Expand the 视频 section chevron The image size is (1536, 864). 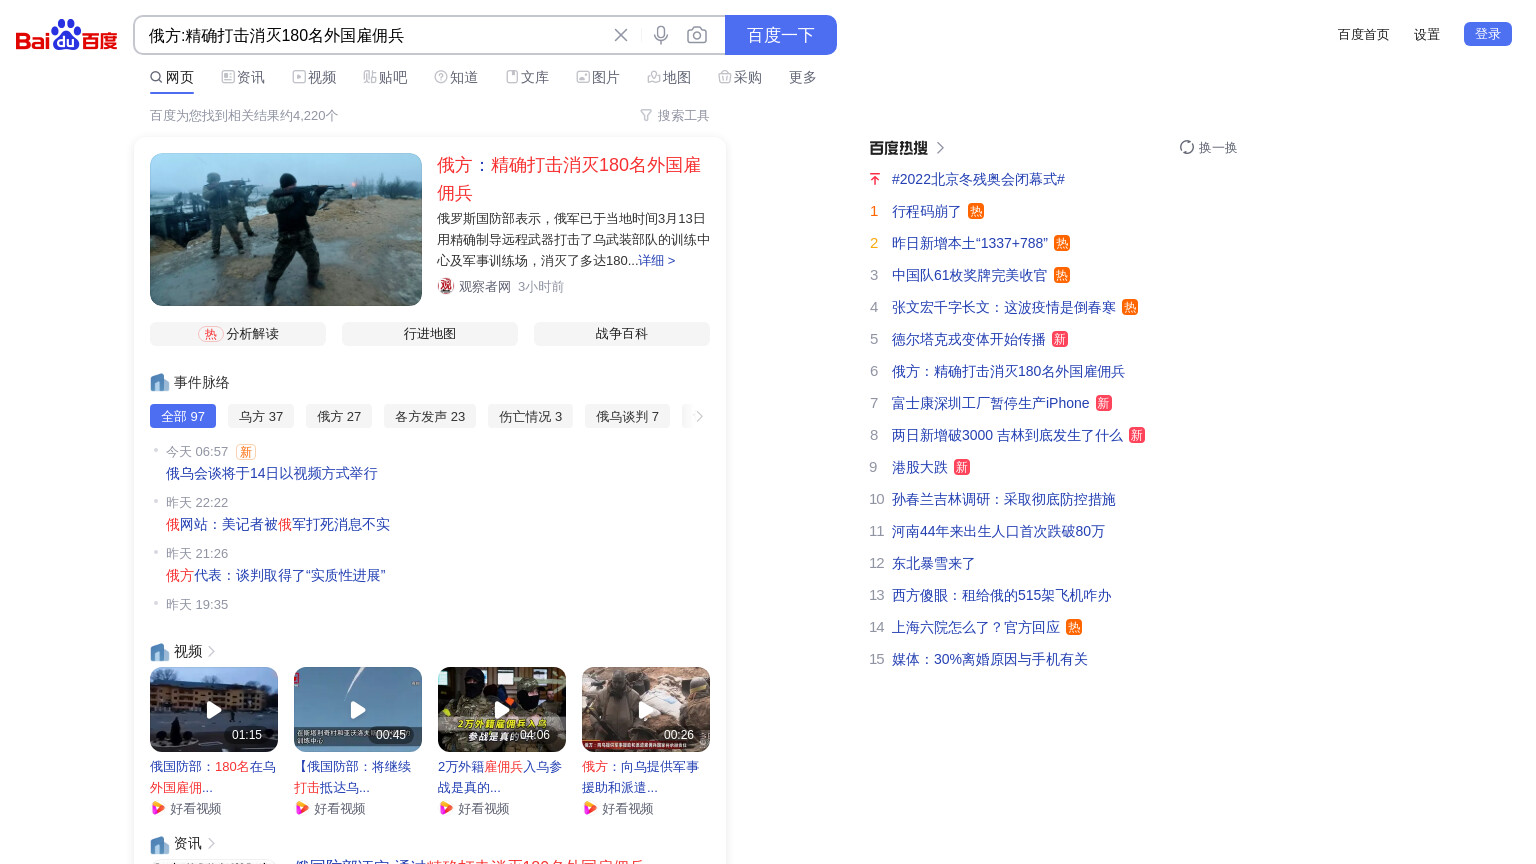211,651
